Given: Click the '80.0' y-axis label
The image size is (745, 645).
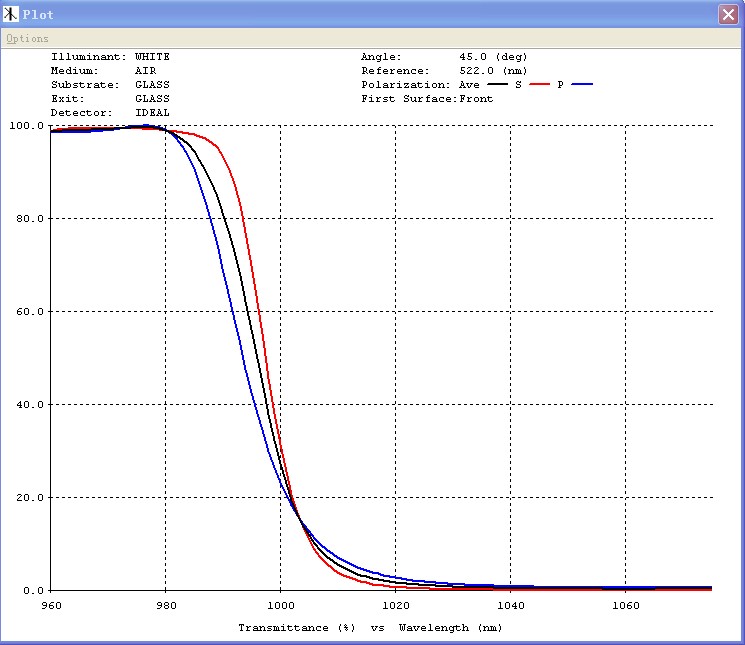Looking at the screenshot, I should (x=29, y=219).
